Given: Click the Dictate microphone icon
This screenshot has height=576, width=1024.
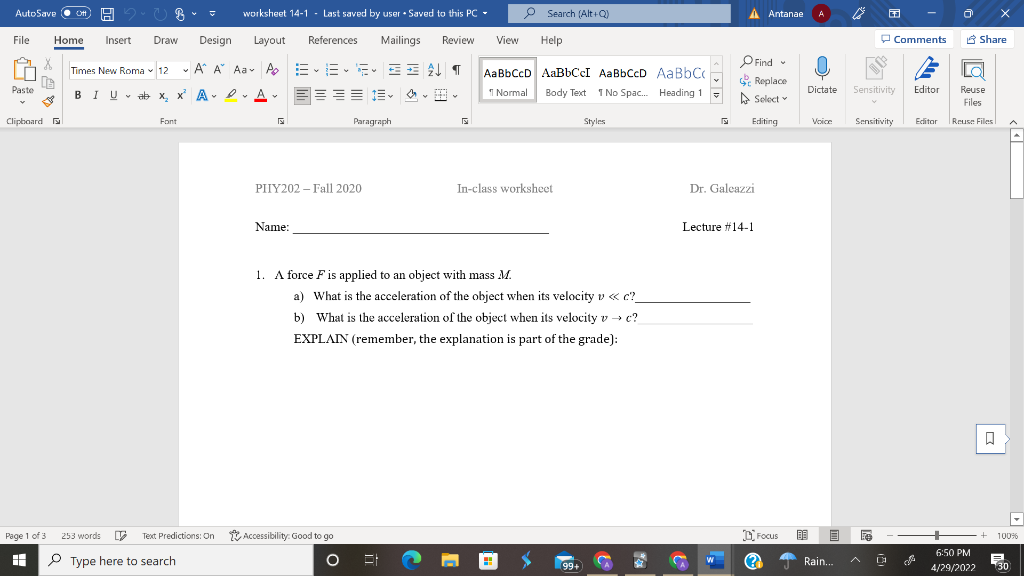Looking at the screenshot, I should [x=822, y=69].
